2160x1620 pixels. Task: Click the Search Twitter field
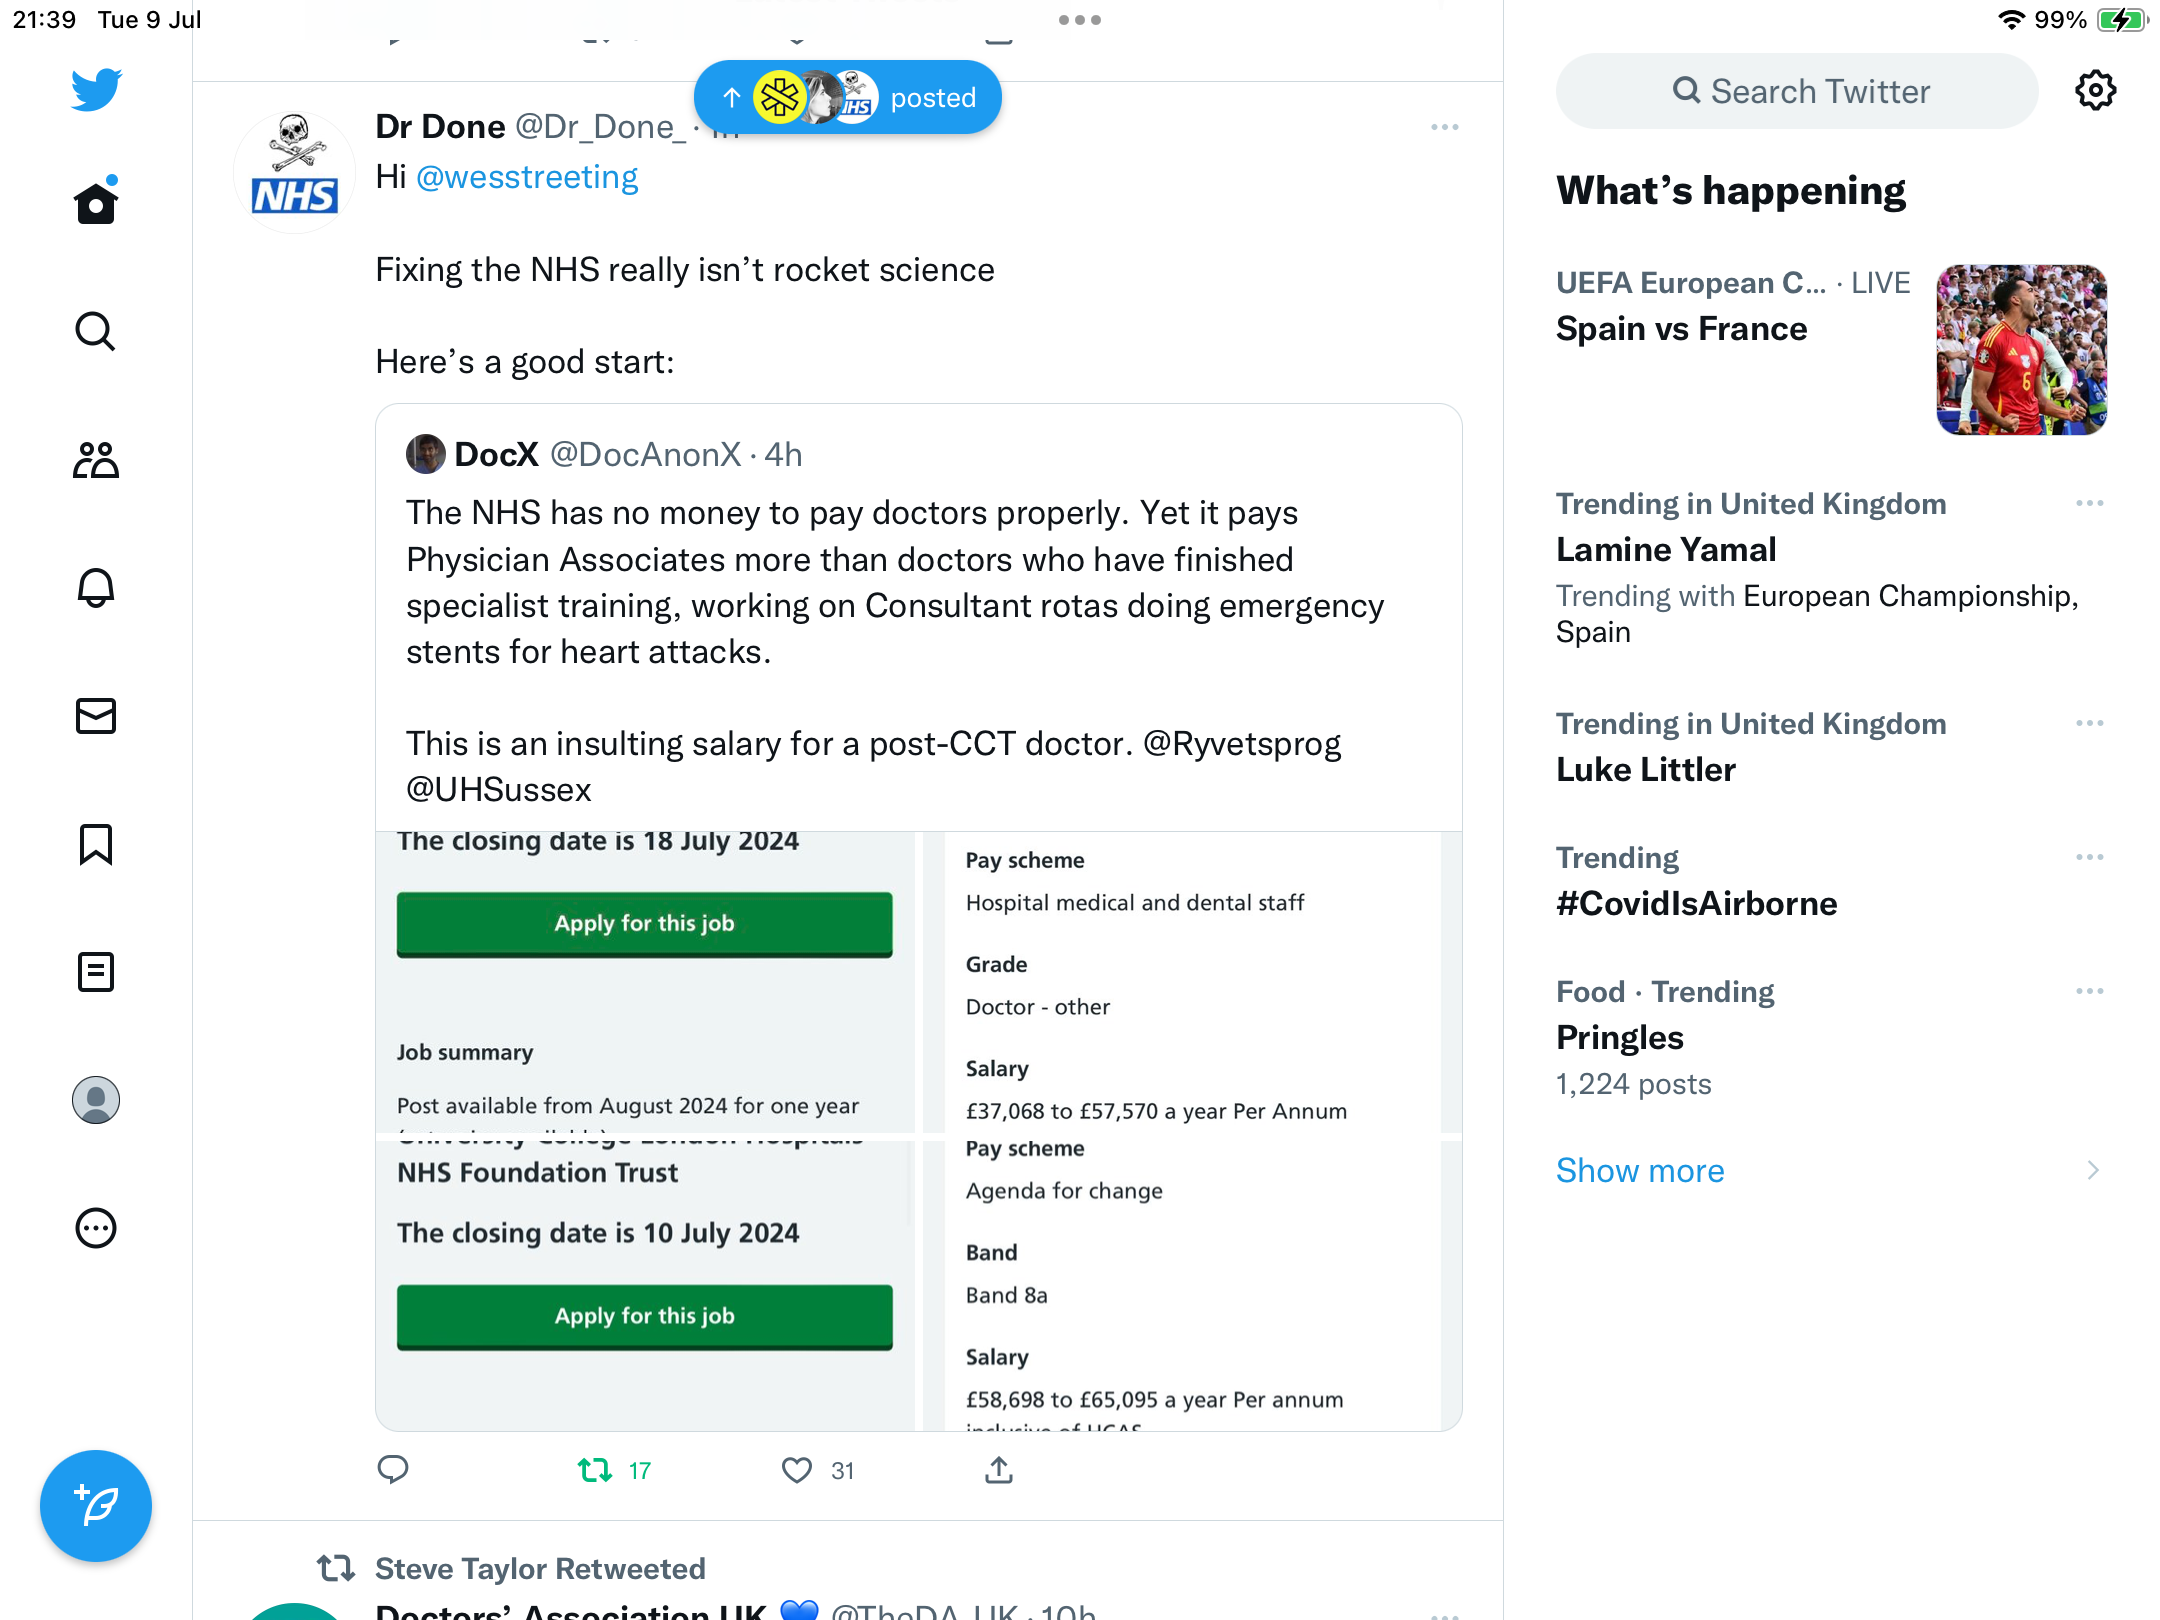(x=1797, y=91)
